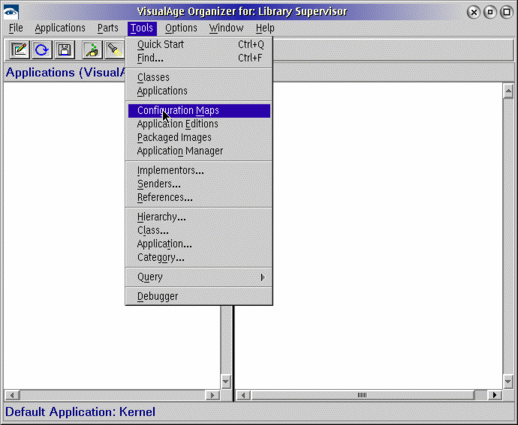The width and height of the screenshot is (518, 425).
Task: Open Packaged Images from Tools menu
Action: coord(199,137)
